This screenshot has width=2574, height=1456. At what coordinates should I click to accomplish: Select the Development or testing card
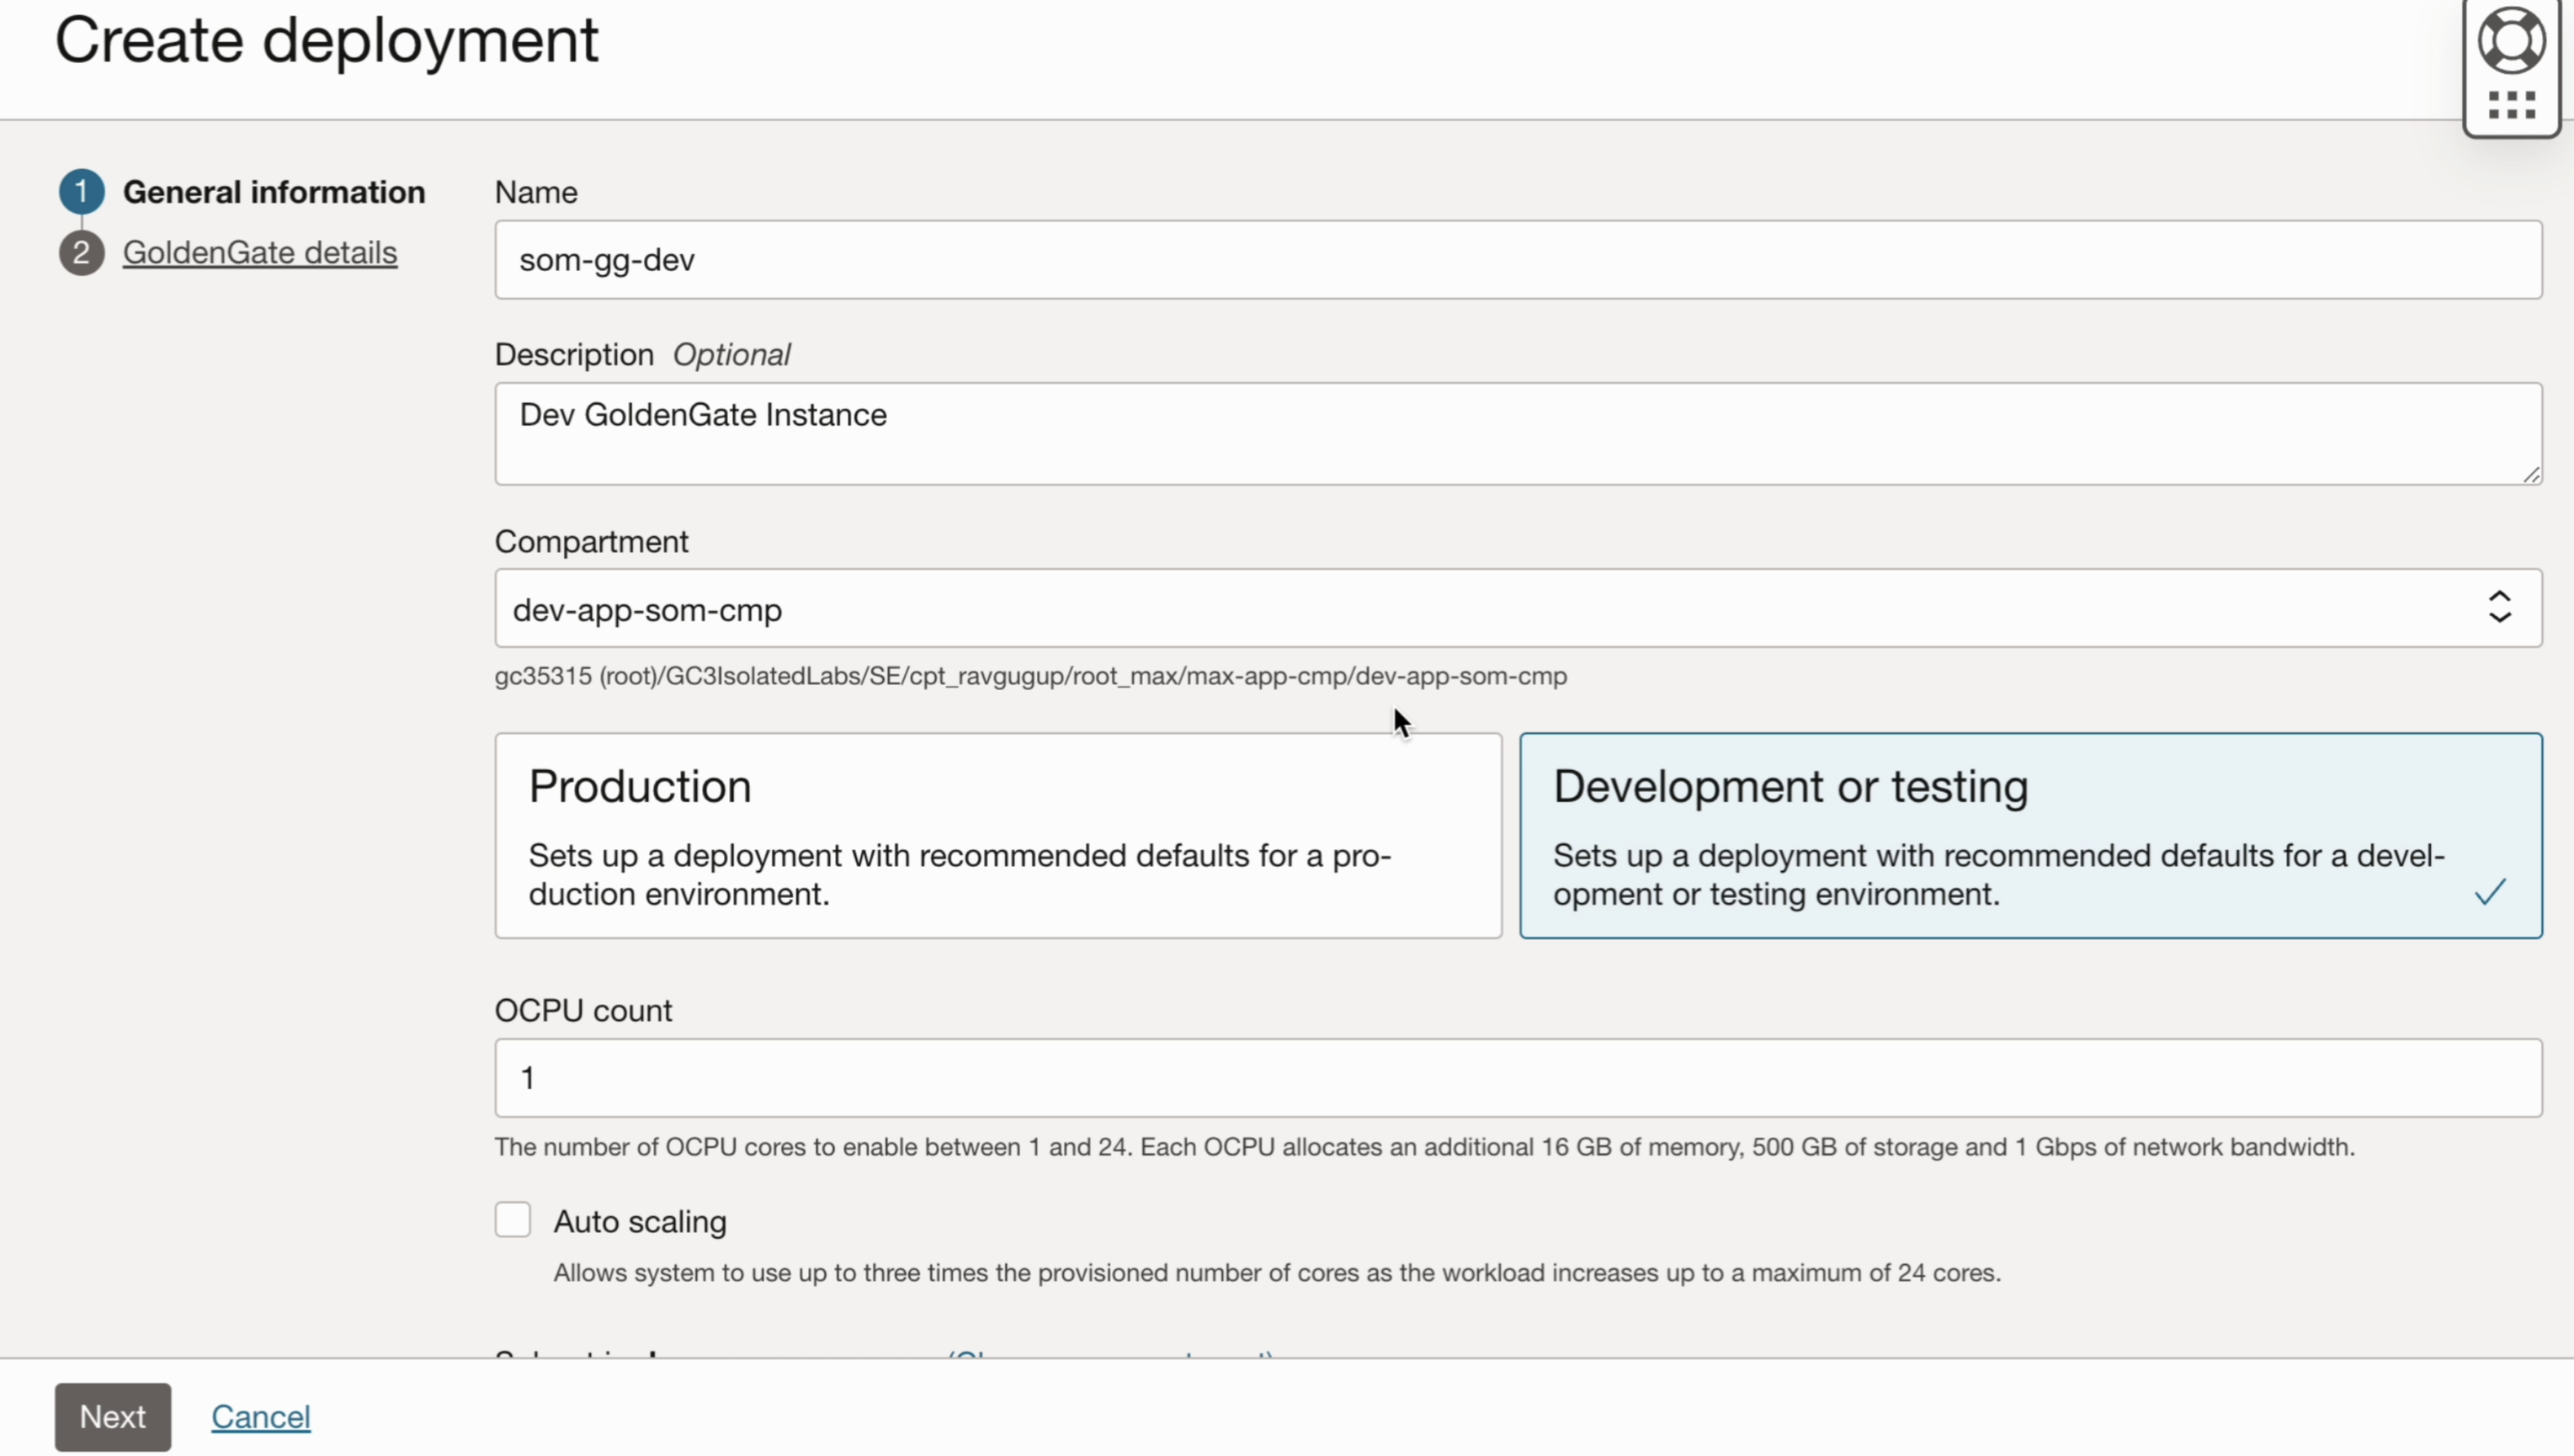pos(2030,836)
